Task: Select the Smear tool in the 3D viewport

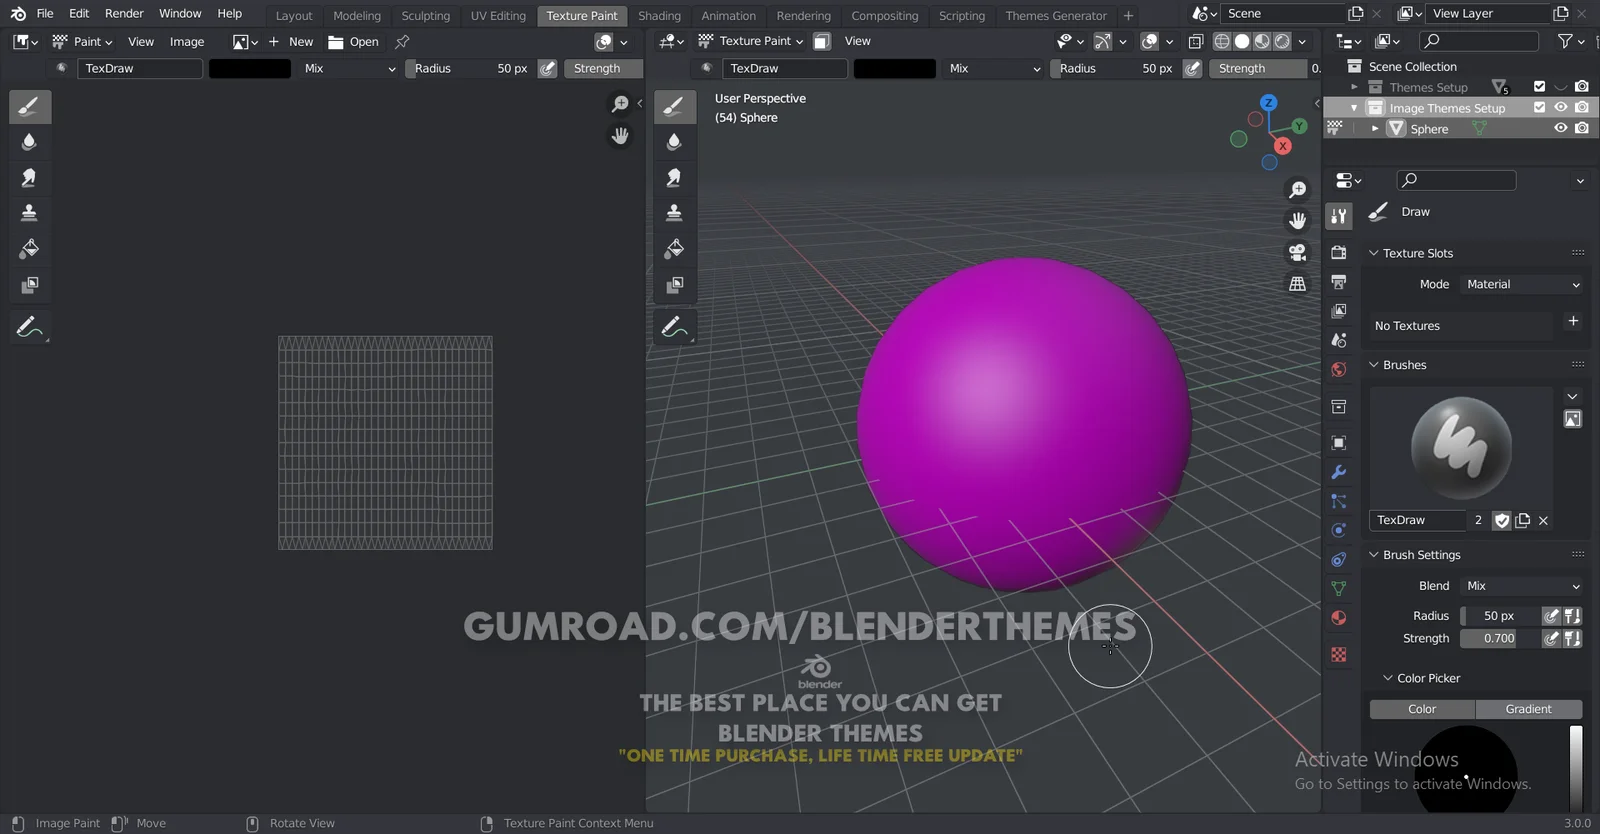Action: click(x=675, y=178)
